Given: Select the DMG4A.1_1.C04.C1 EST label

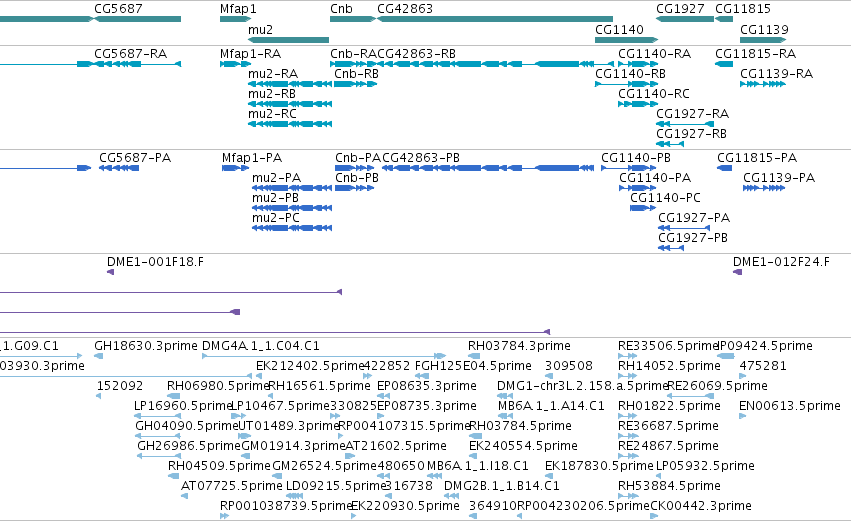Looking at the screenshot, I should tap(261, 346).
